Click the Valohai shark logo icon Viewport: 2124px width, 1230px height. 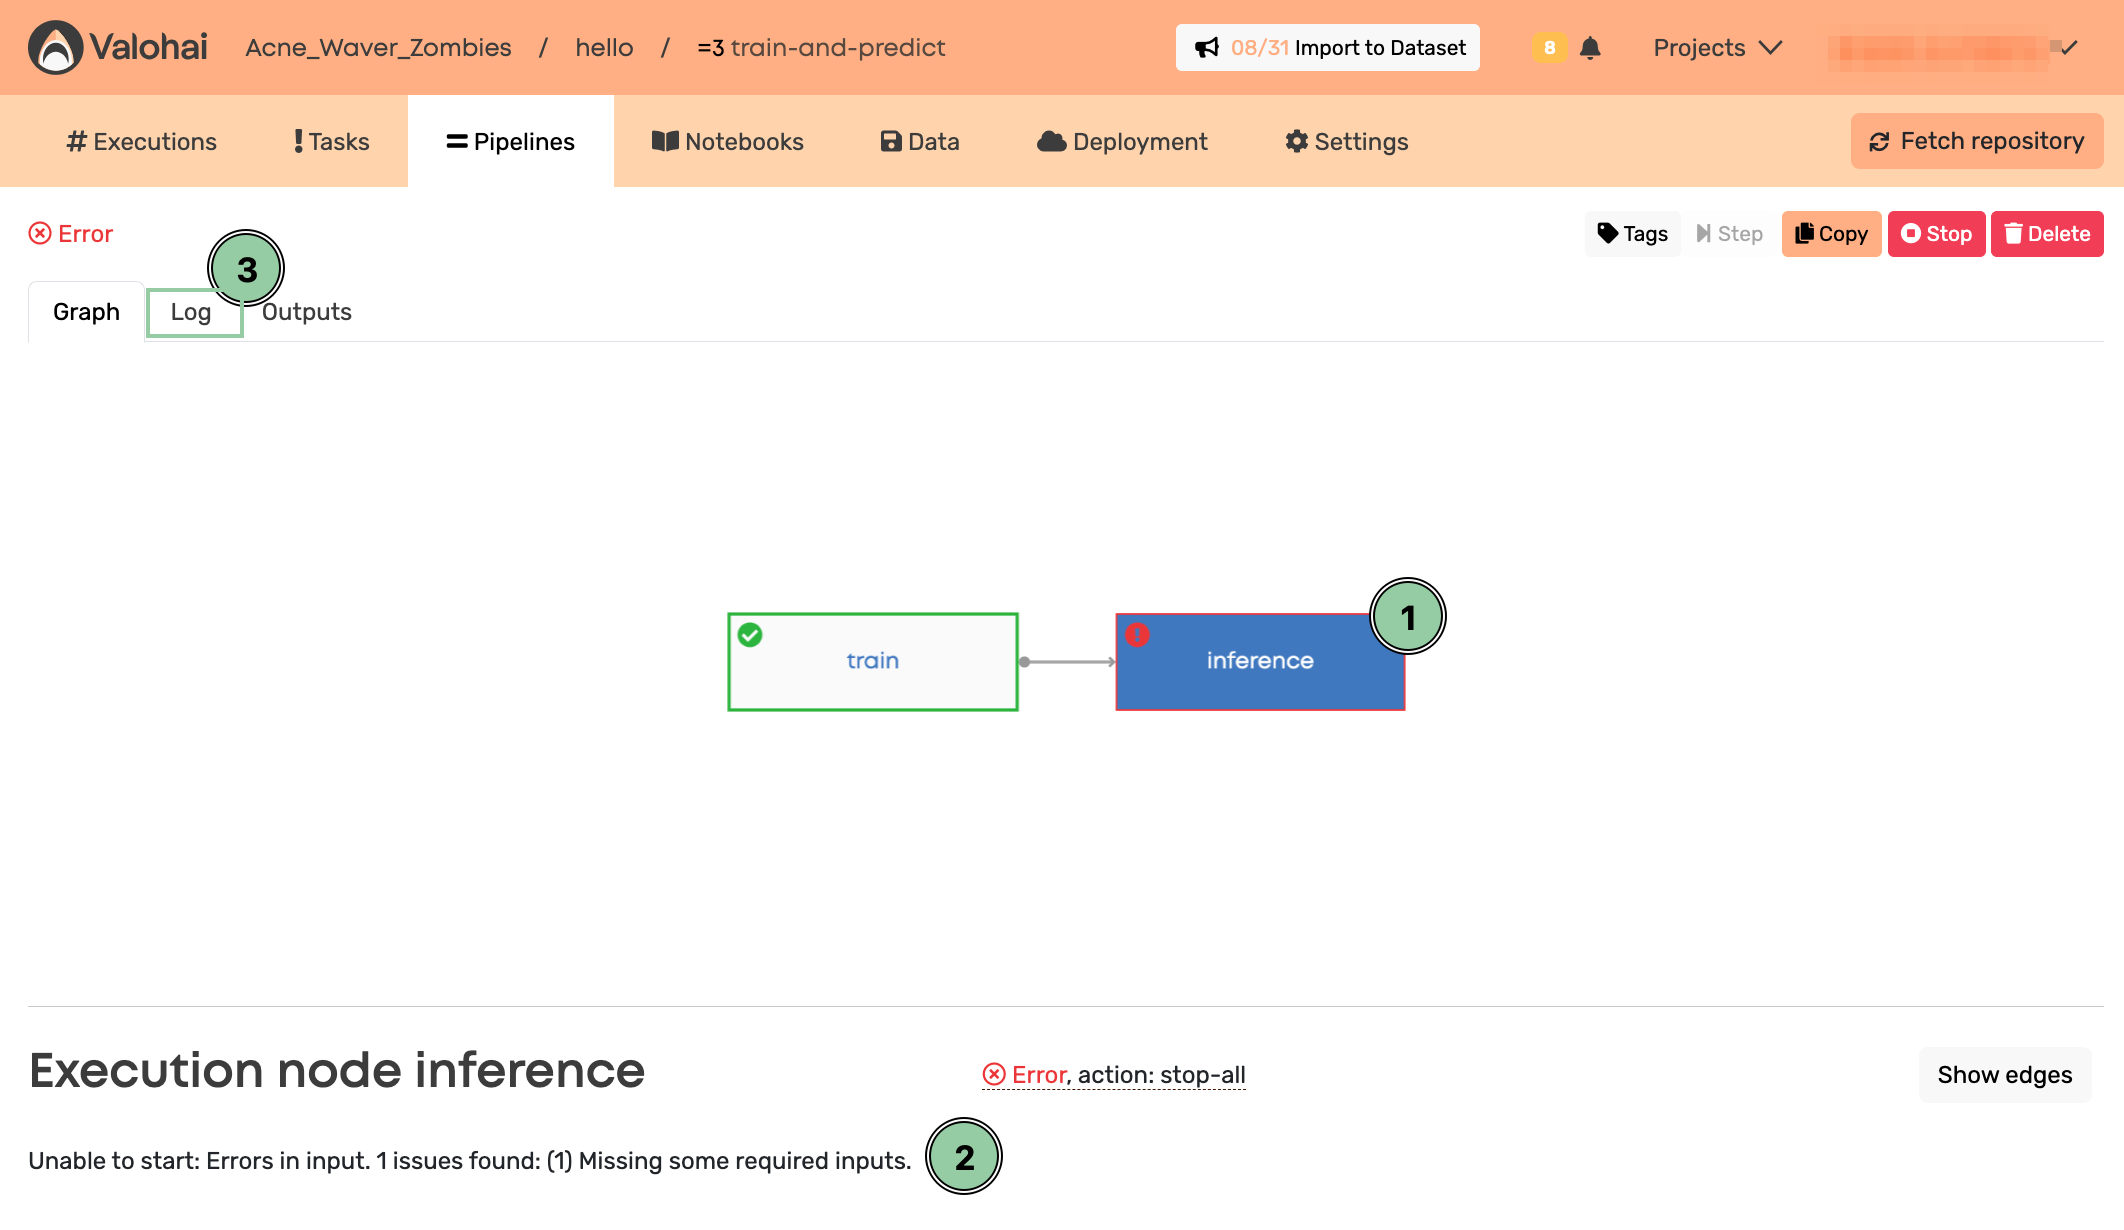(55, 47)
